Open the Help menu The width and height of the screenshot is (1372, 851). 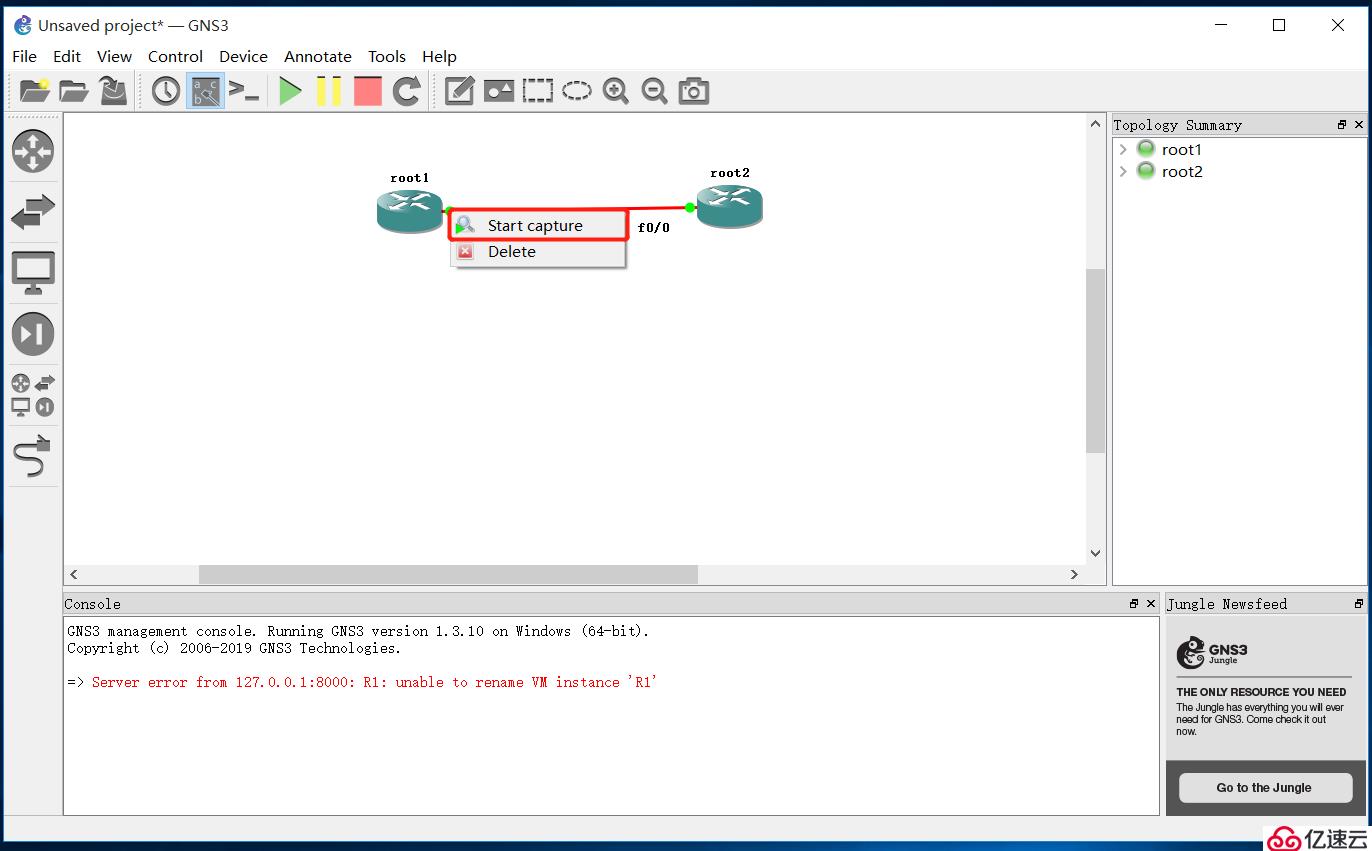pos(439,56)
